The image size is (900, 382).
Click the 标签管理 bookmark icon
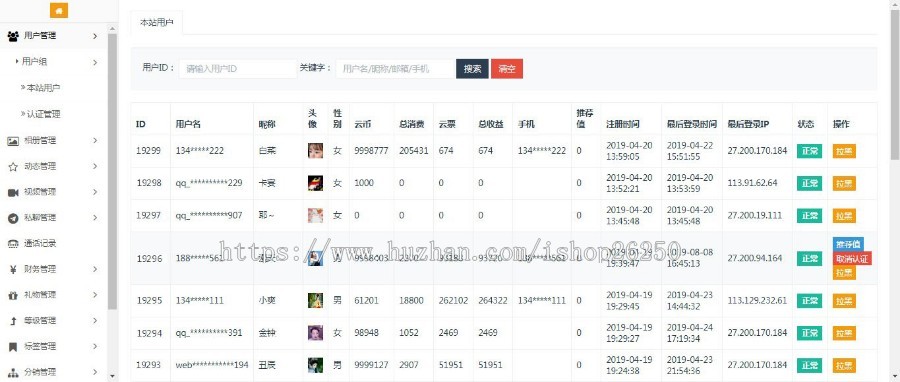(x=13, y=346)
